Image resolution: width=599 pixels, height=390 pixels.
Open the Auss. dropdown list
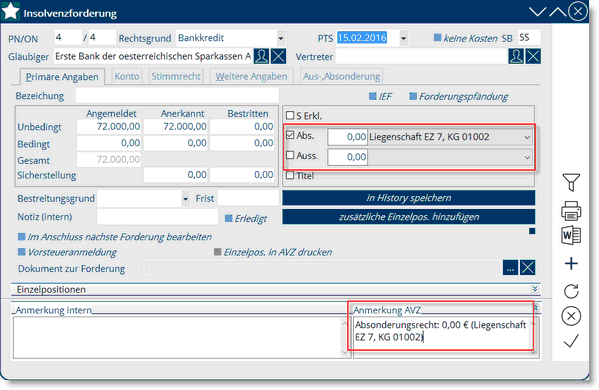point(527,157)
